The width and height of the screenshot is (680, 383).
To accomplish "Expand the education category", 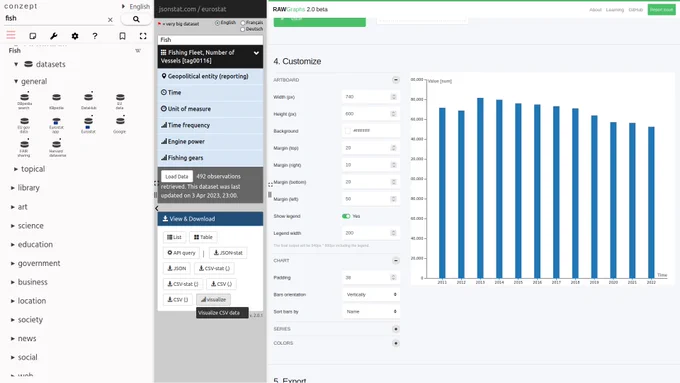I will click(13, 245).
